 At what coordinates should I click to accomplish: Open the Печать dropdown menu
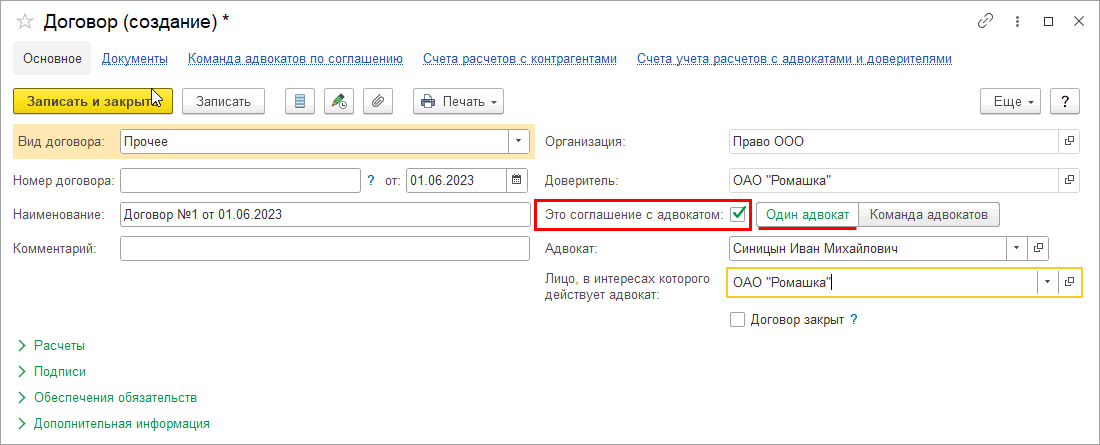tap(458, 101)
